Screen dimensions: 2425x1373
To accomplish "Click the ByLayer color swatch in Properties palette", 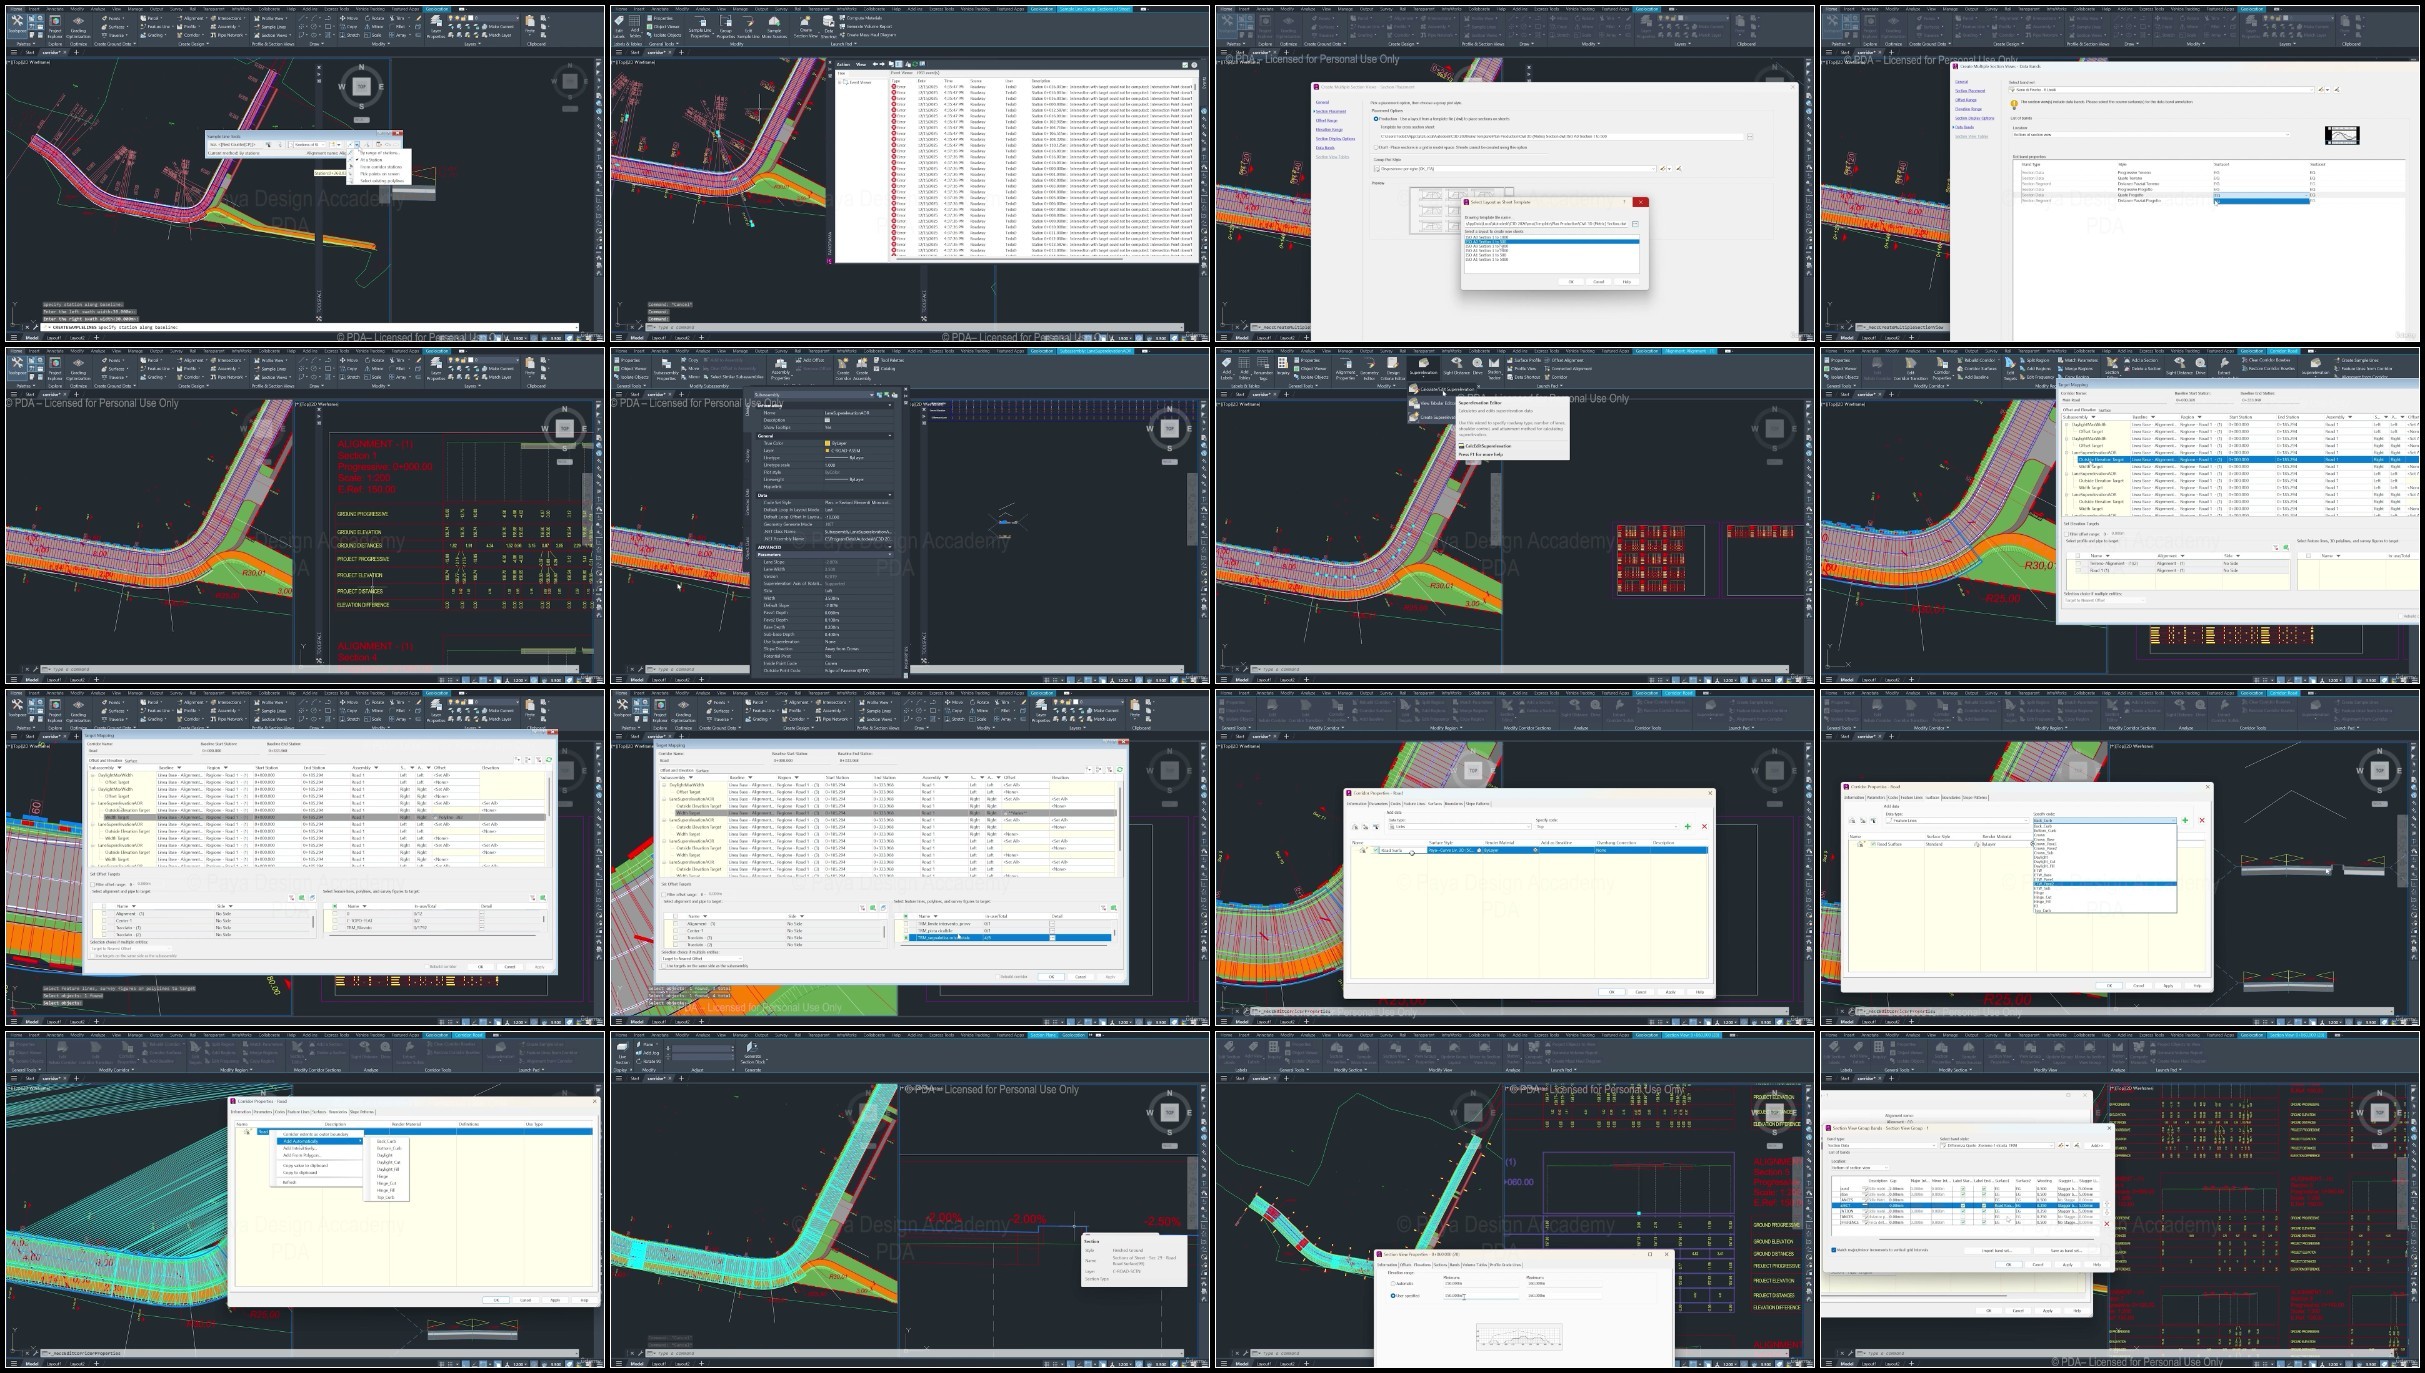I will (x=828, y=443).
